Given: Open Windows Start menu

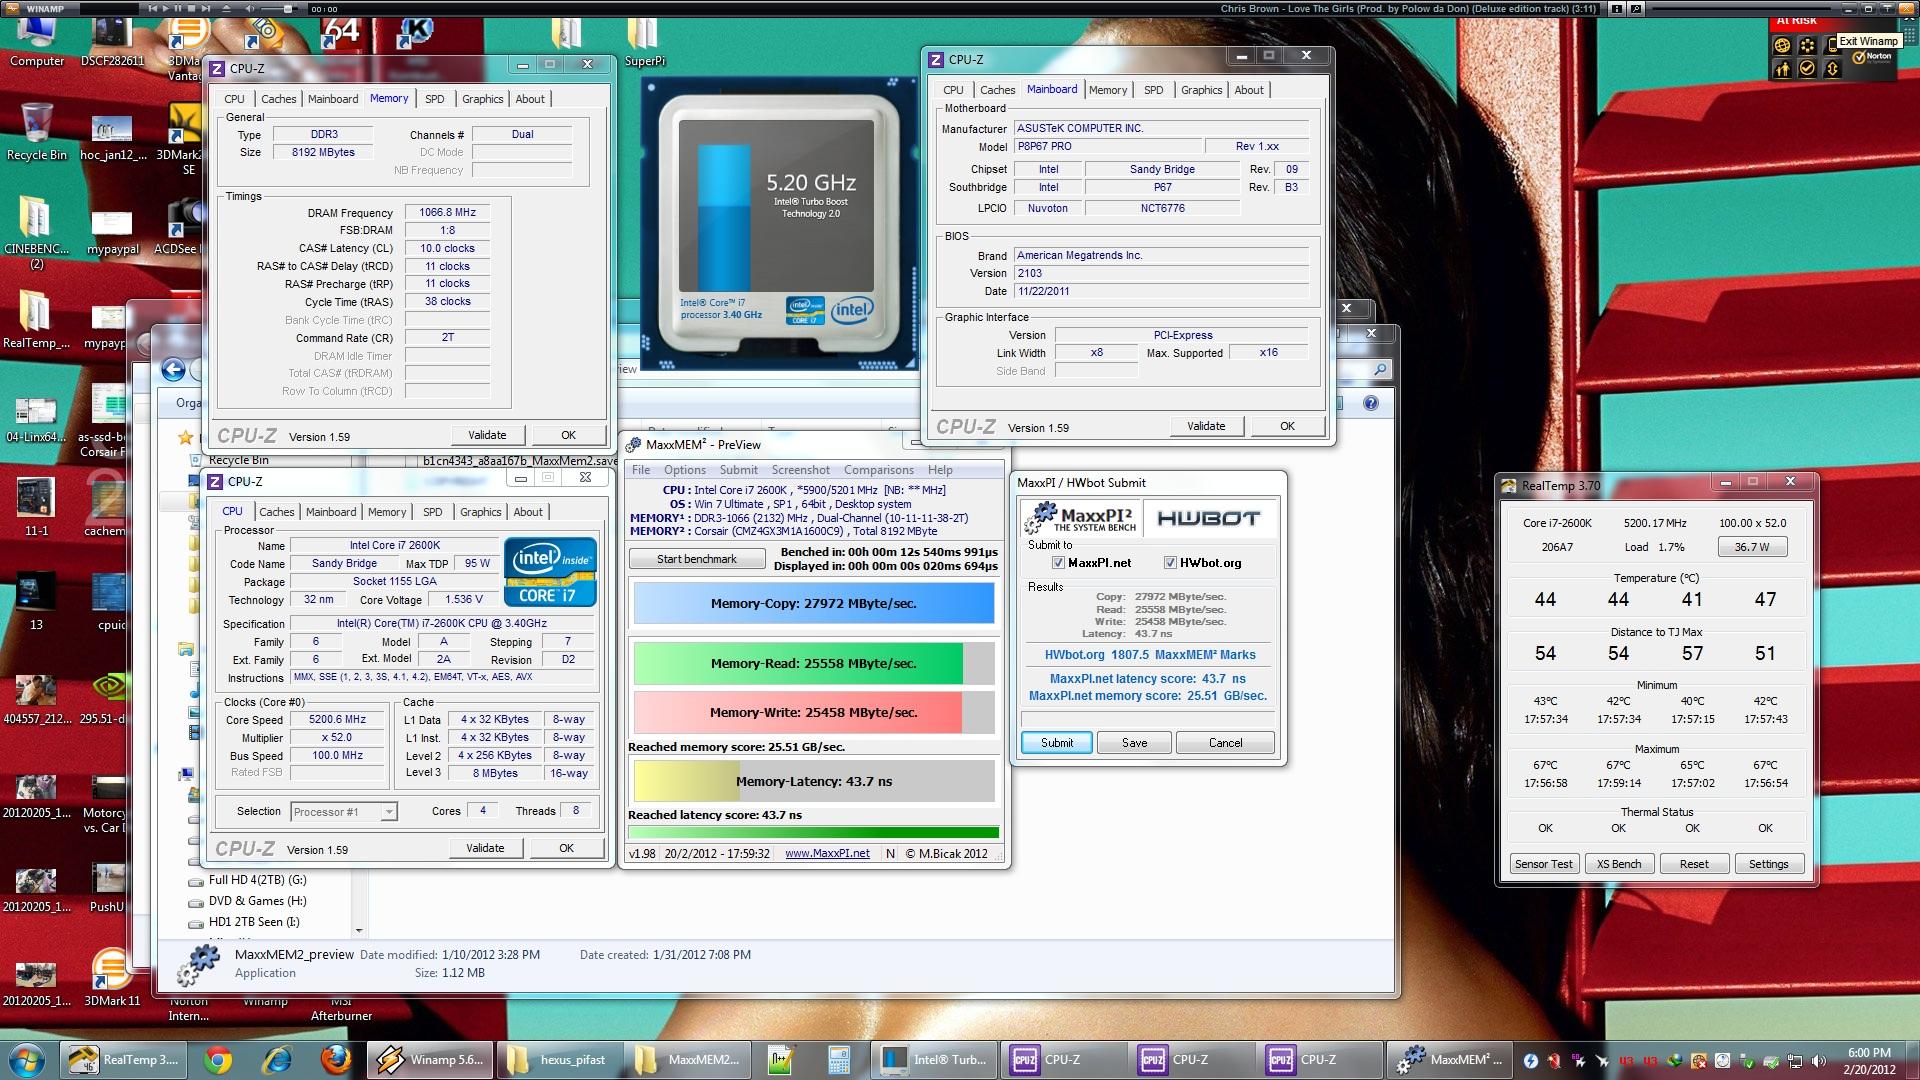Looking at the screenshot, I should (x=27, y=1059).
